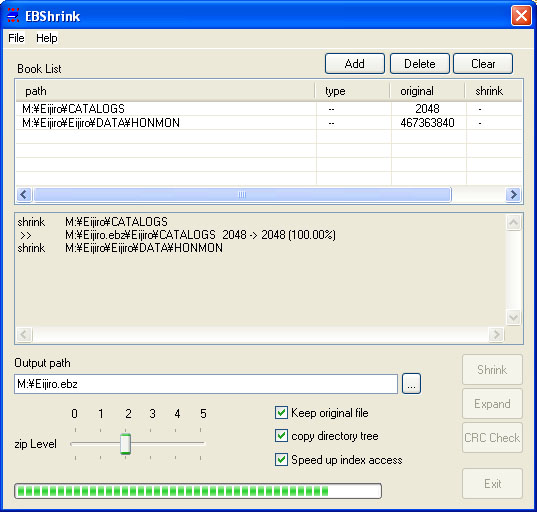The height and width of the screenshot is (512, 537).
Task: Click the EBShrink app icon in title bar
Action: pyautogui.click(x=13, y=16)
